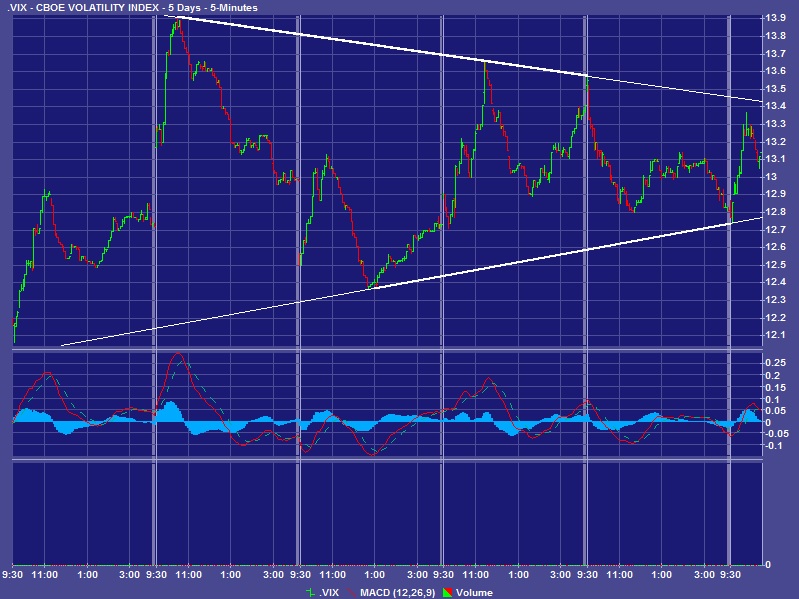Click the 12.2 price axis label
Image resolution: width=799 pixels, height=599 pixels.
coord(775,317)
